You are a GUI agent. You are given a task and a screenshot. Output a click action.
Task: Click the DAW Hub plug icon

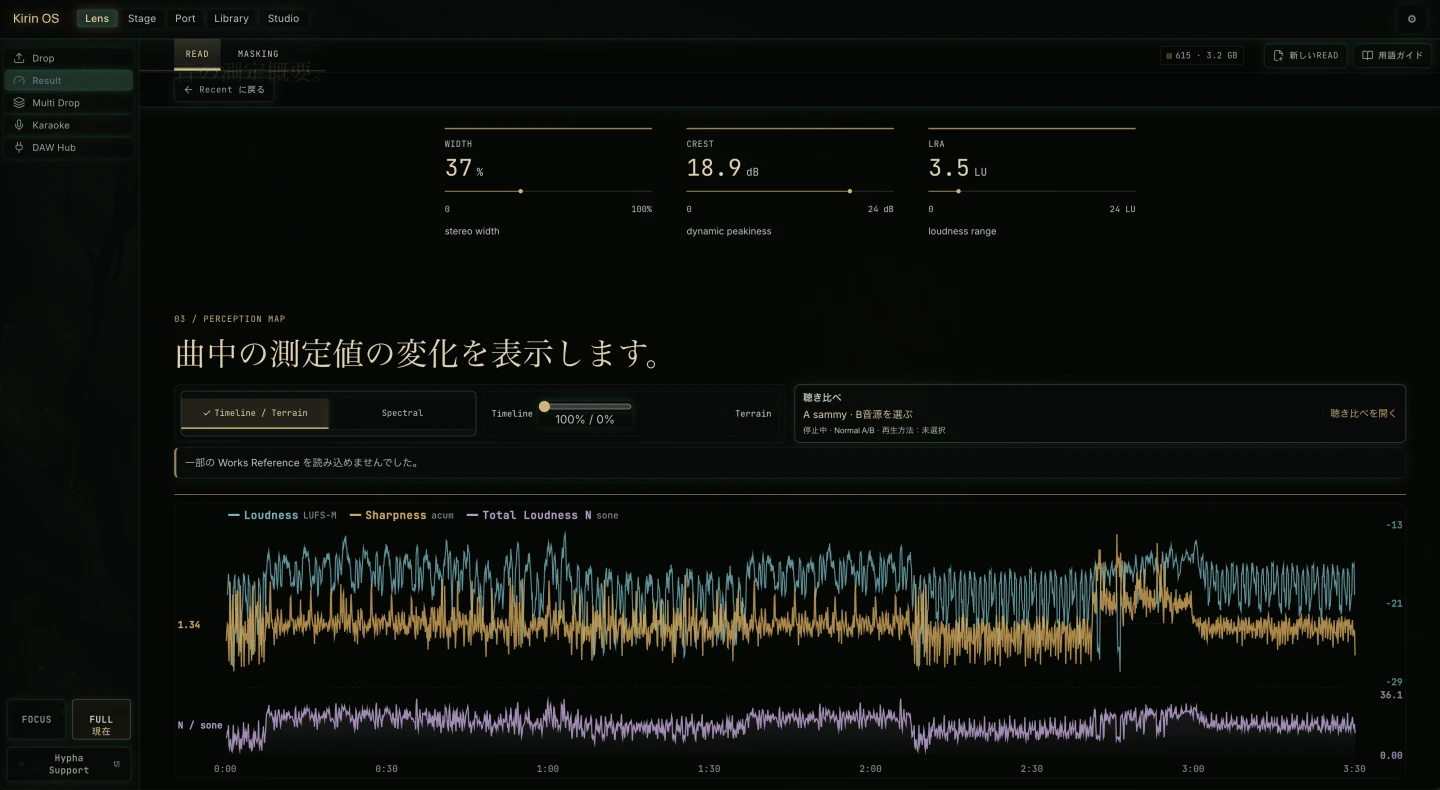(19, 147)
